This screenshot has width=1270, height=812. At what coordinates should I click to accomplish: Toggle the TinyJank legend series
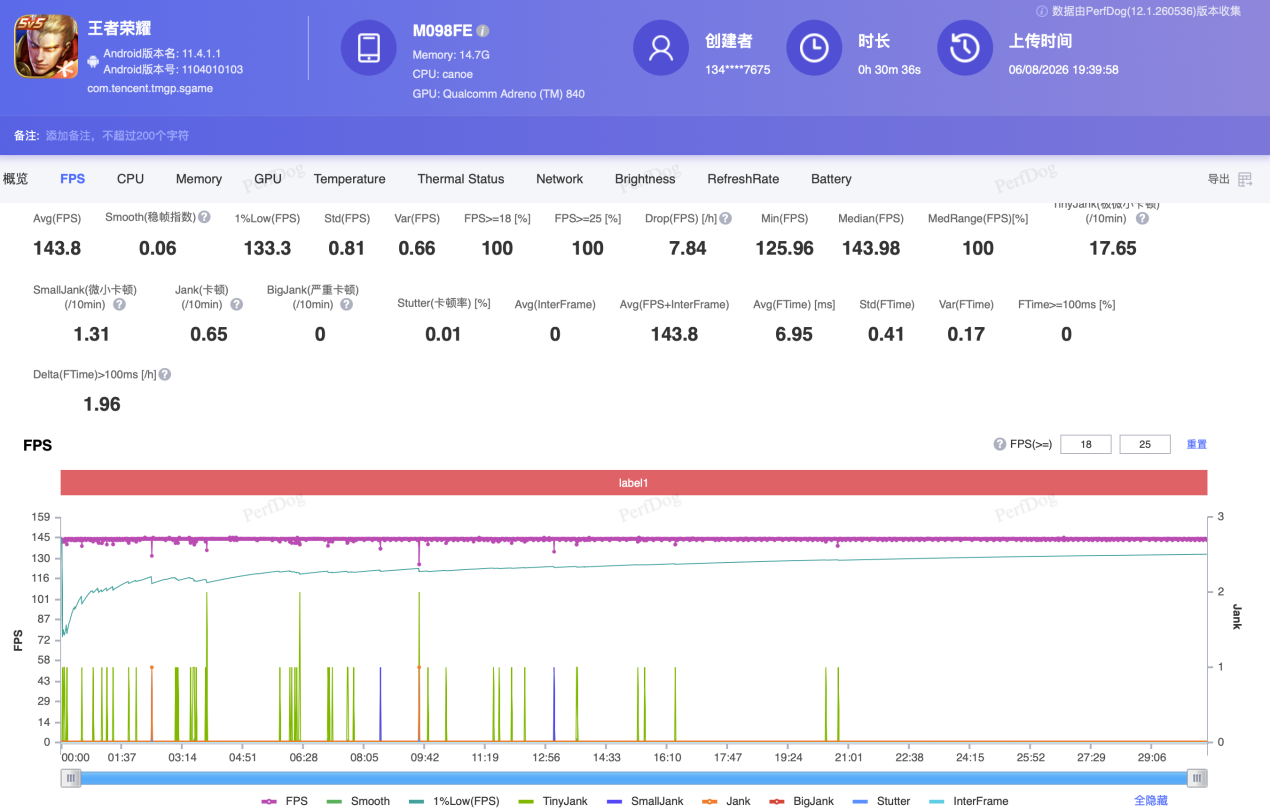(553, 801)
